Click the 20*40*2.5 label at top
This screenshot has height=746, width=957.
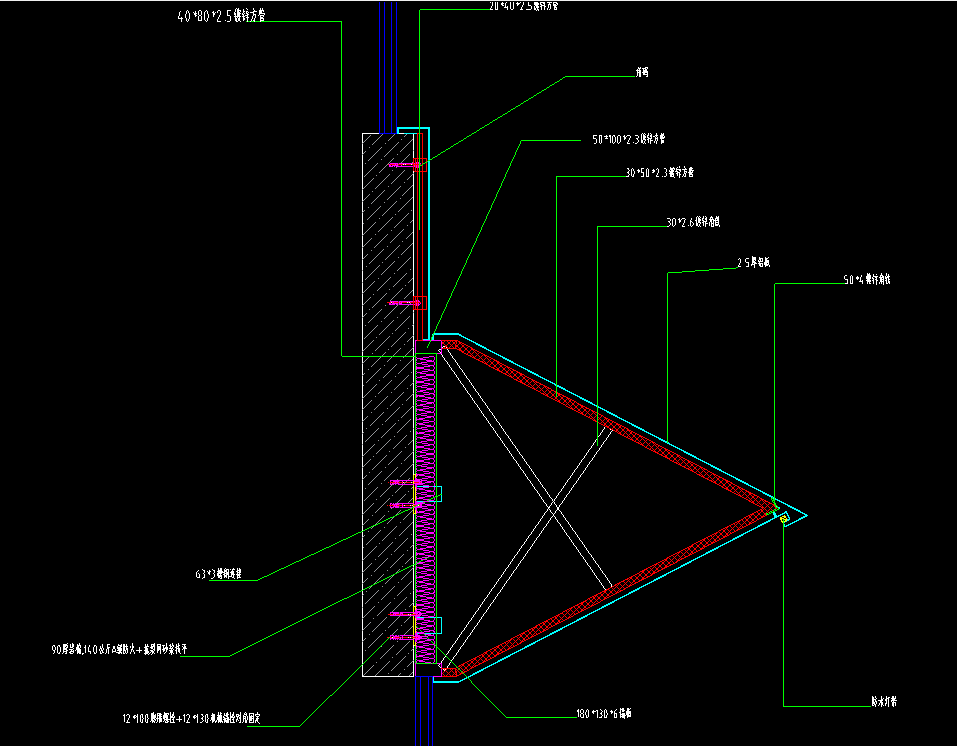(x=523, y=6)
